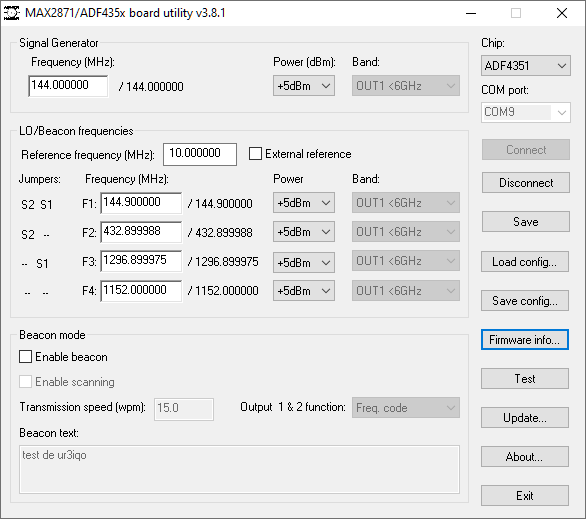
Task: Open the Chip ADF4351 dropdown
Action: click(525, 66)
